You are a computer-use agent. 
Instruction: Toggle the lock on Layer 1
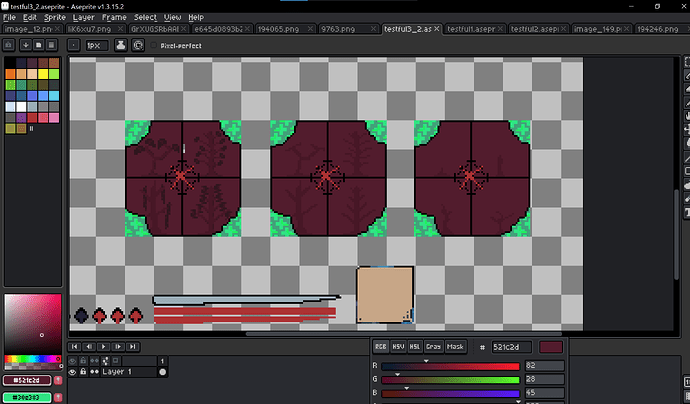click(x=83, y=372)
